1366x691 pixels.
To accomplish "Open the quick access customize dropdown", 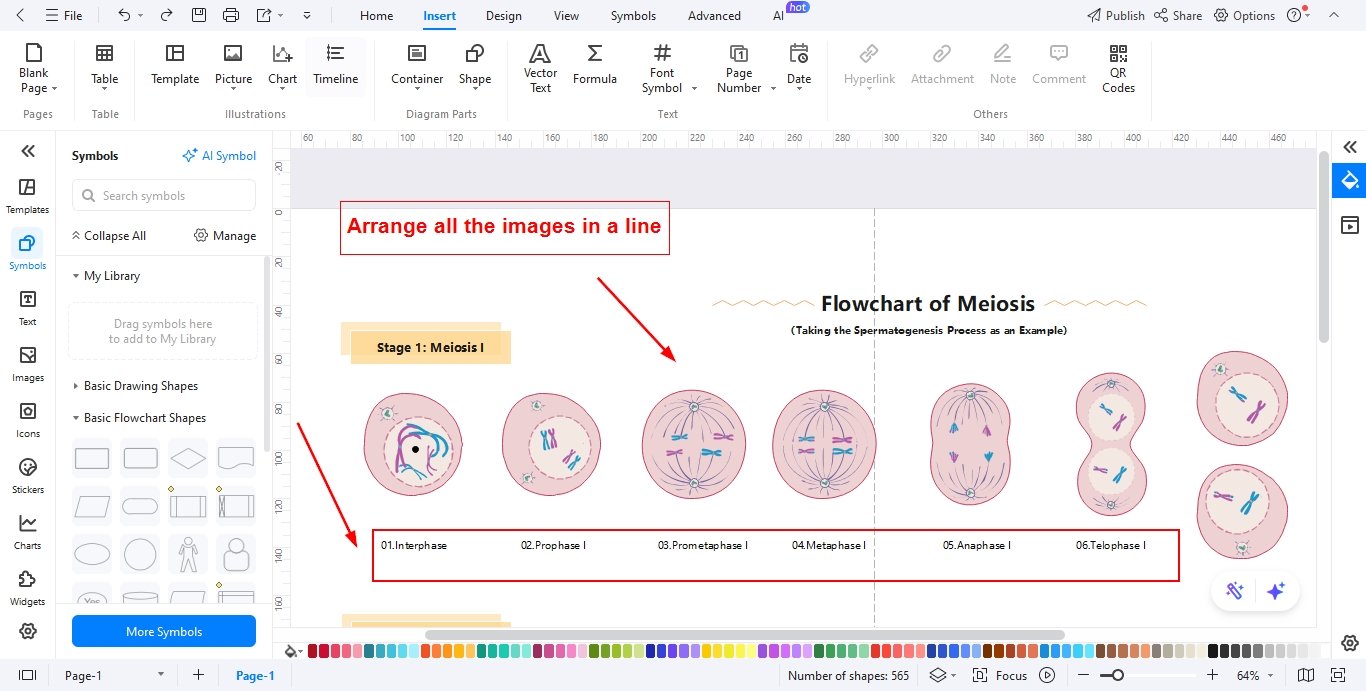I will tap(306, 16).
